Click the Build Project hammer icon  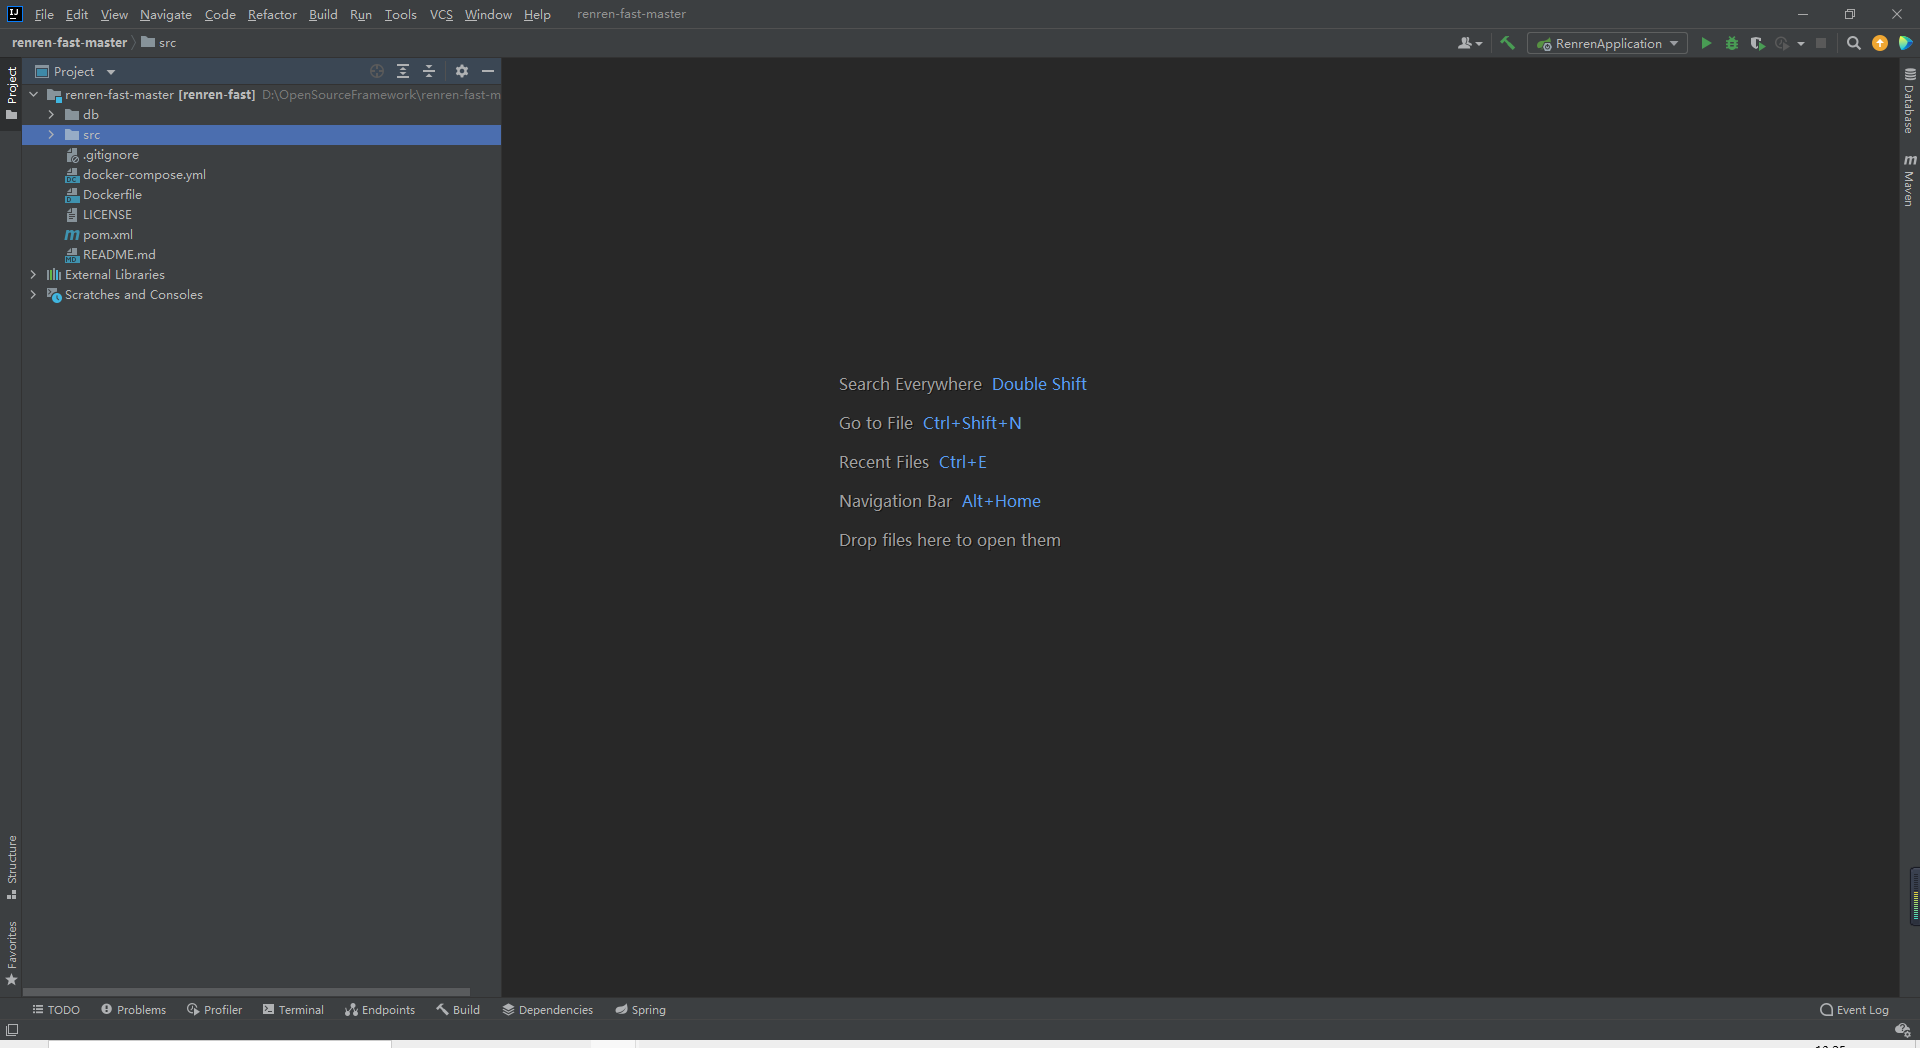(x=1507, y=43)
